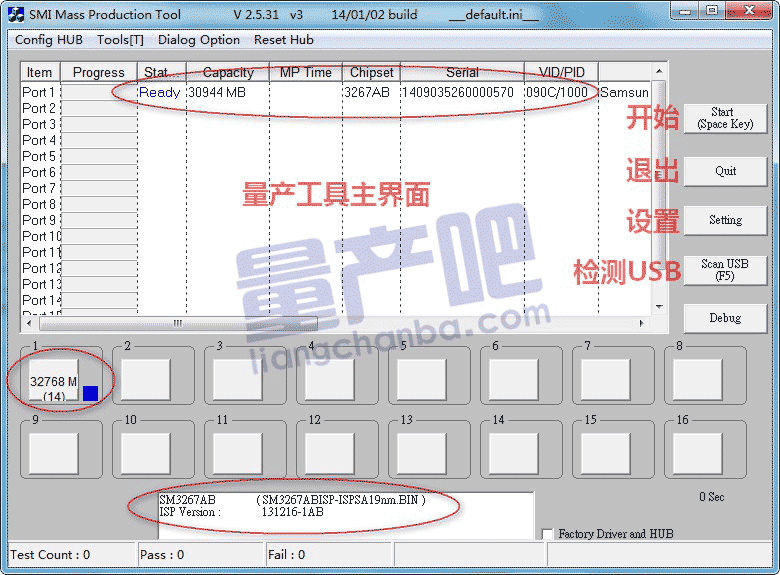Select empty port slot 9 box
780x575 pixels.
[x=54, y=453]
